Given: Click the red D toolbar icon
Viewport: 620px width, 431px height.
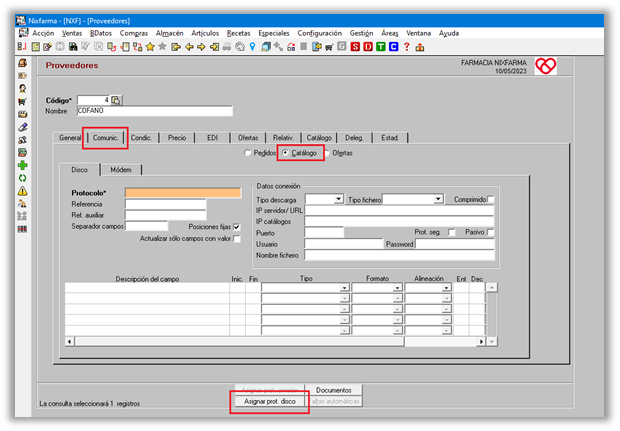Looking at the screenshot, I should click(x=368, y=47).
